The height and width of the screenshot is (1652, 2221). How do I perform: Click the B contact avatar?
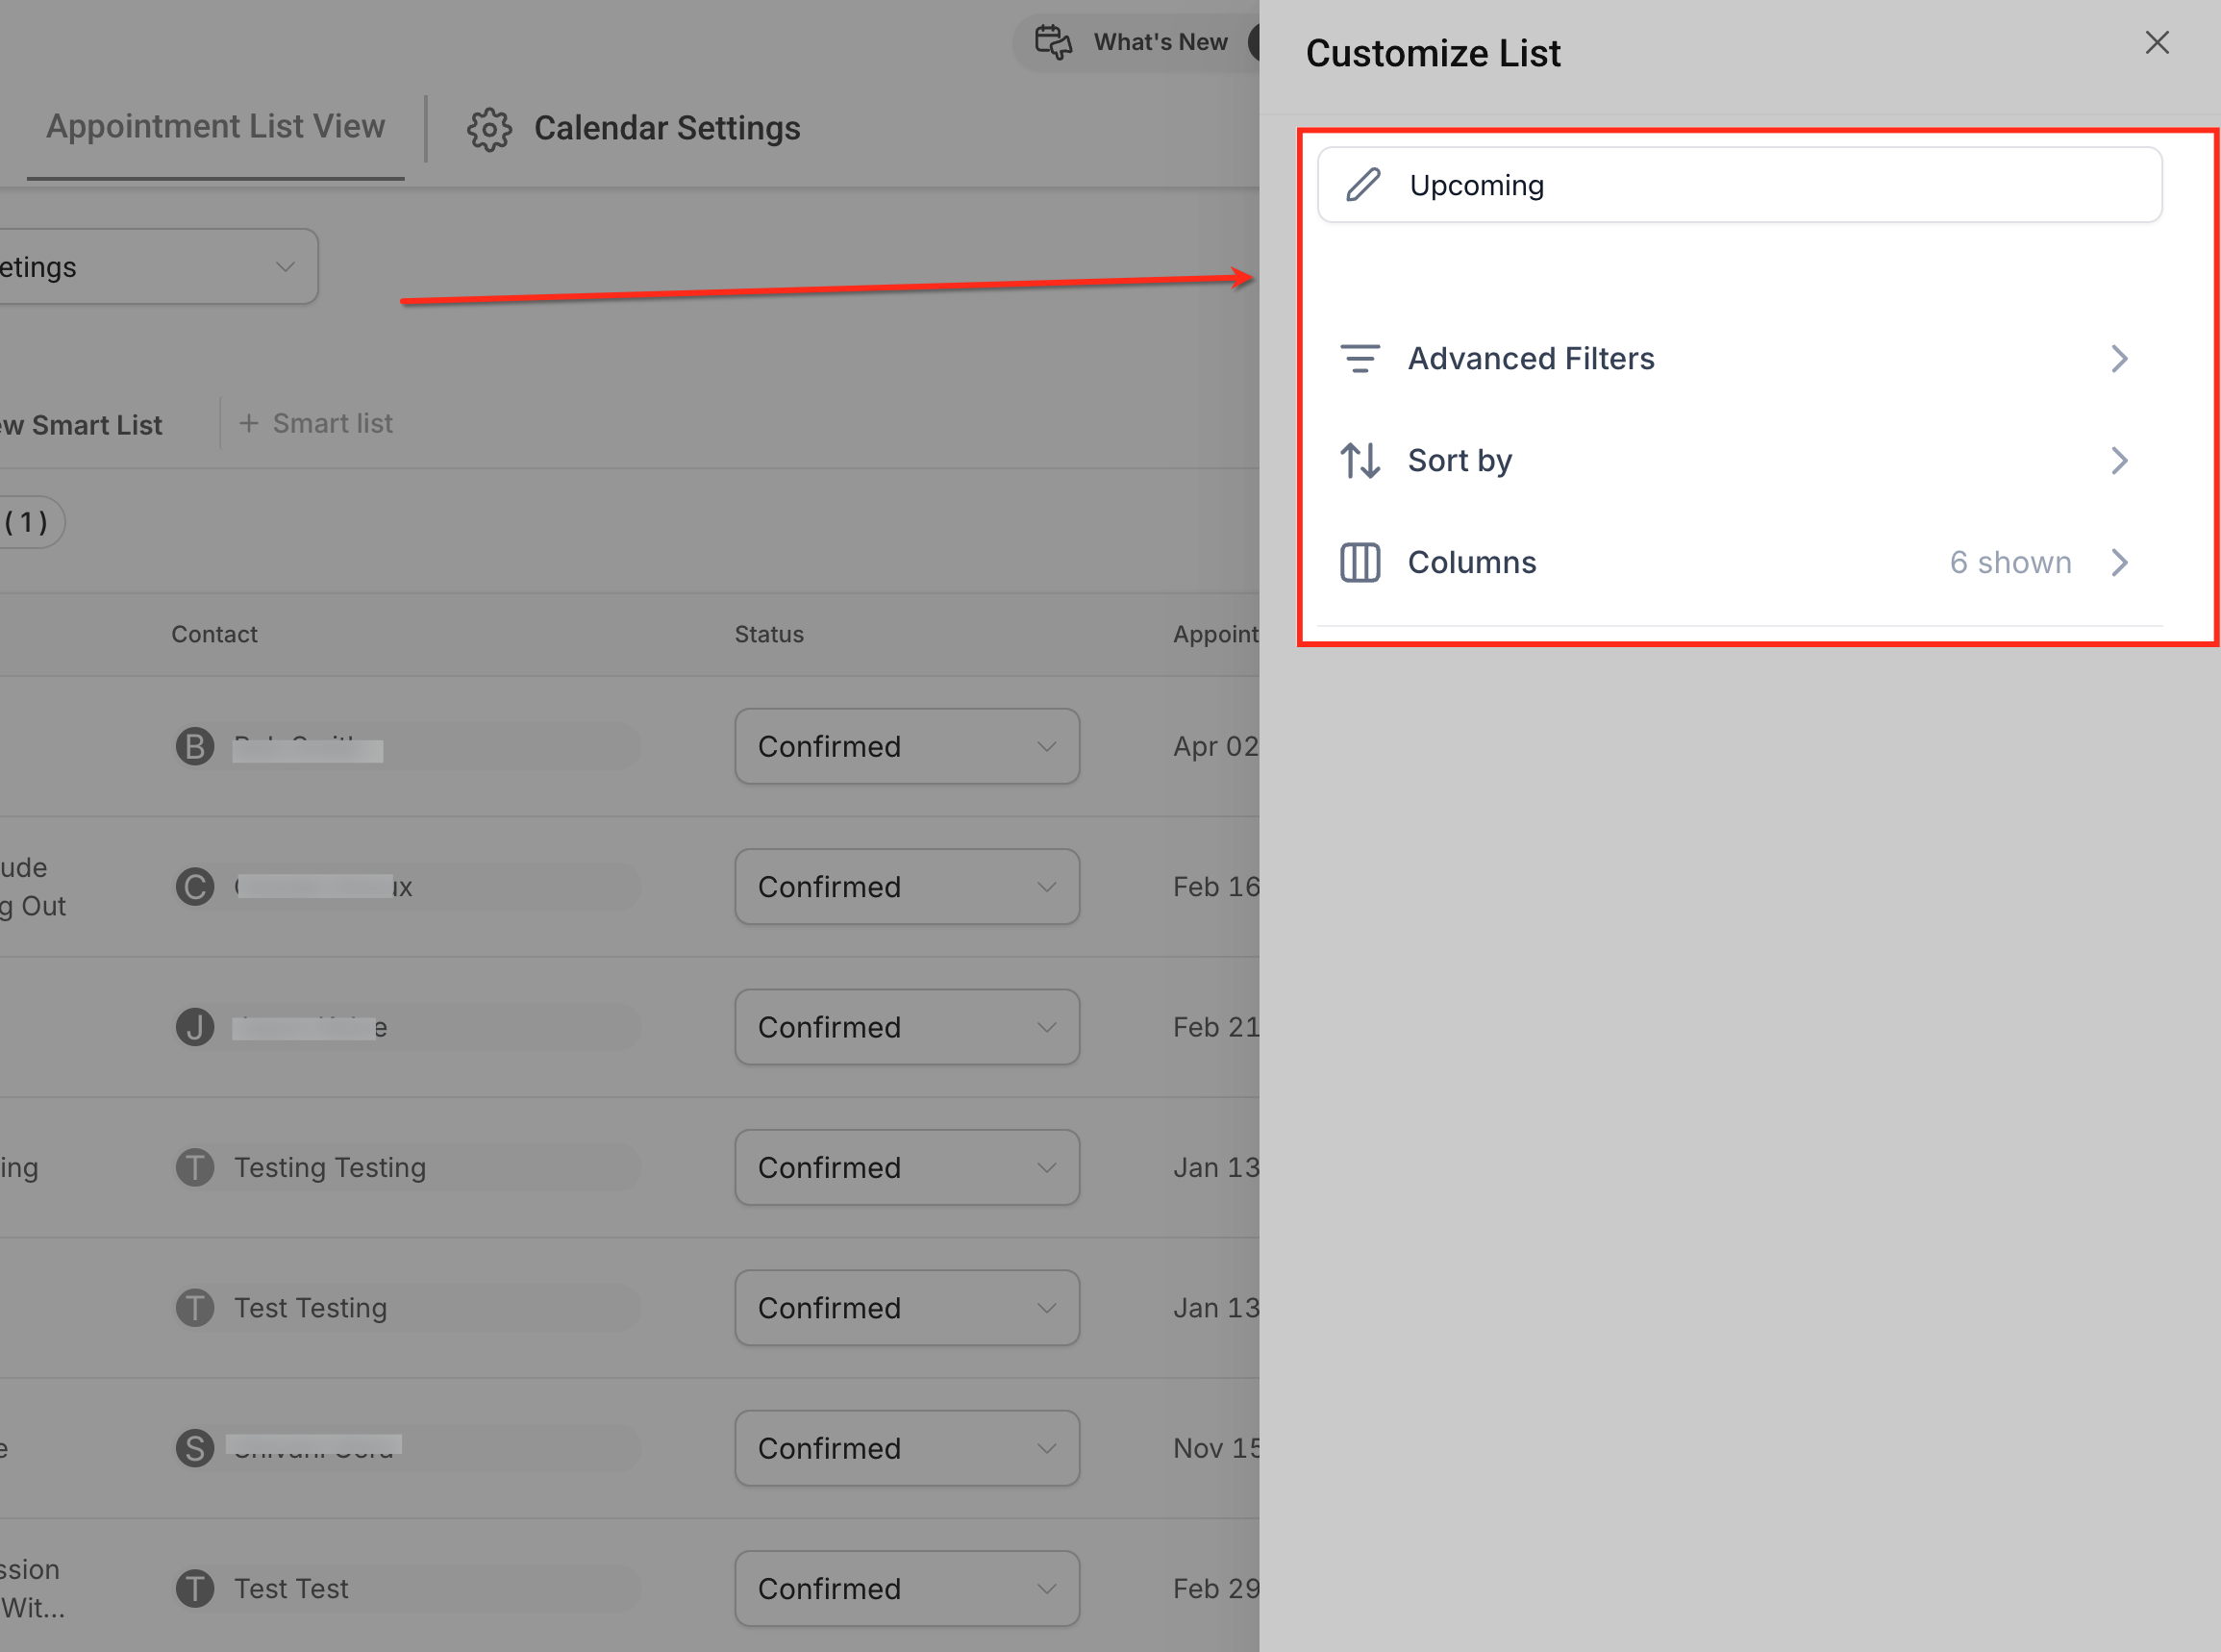pyautogui.click(x=195, y=746)
